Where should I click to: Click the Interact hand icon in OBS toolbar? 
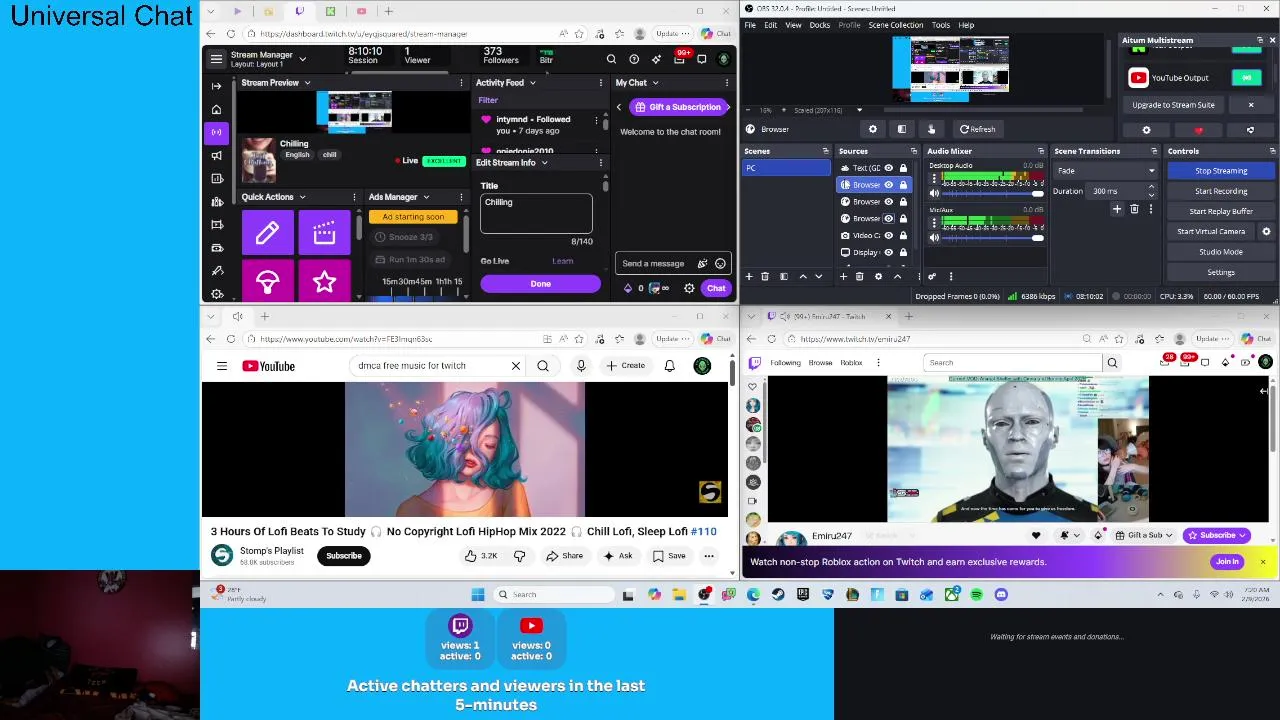coord(931,129)
